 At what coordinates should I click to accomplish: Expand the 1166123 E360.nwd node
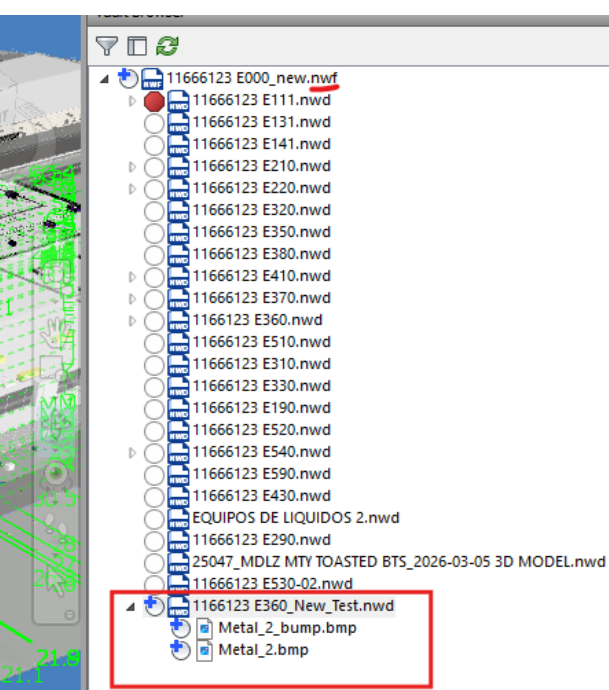tap(132, 321)
